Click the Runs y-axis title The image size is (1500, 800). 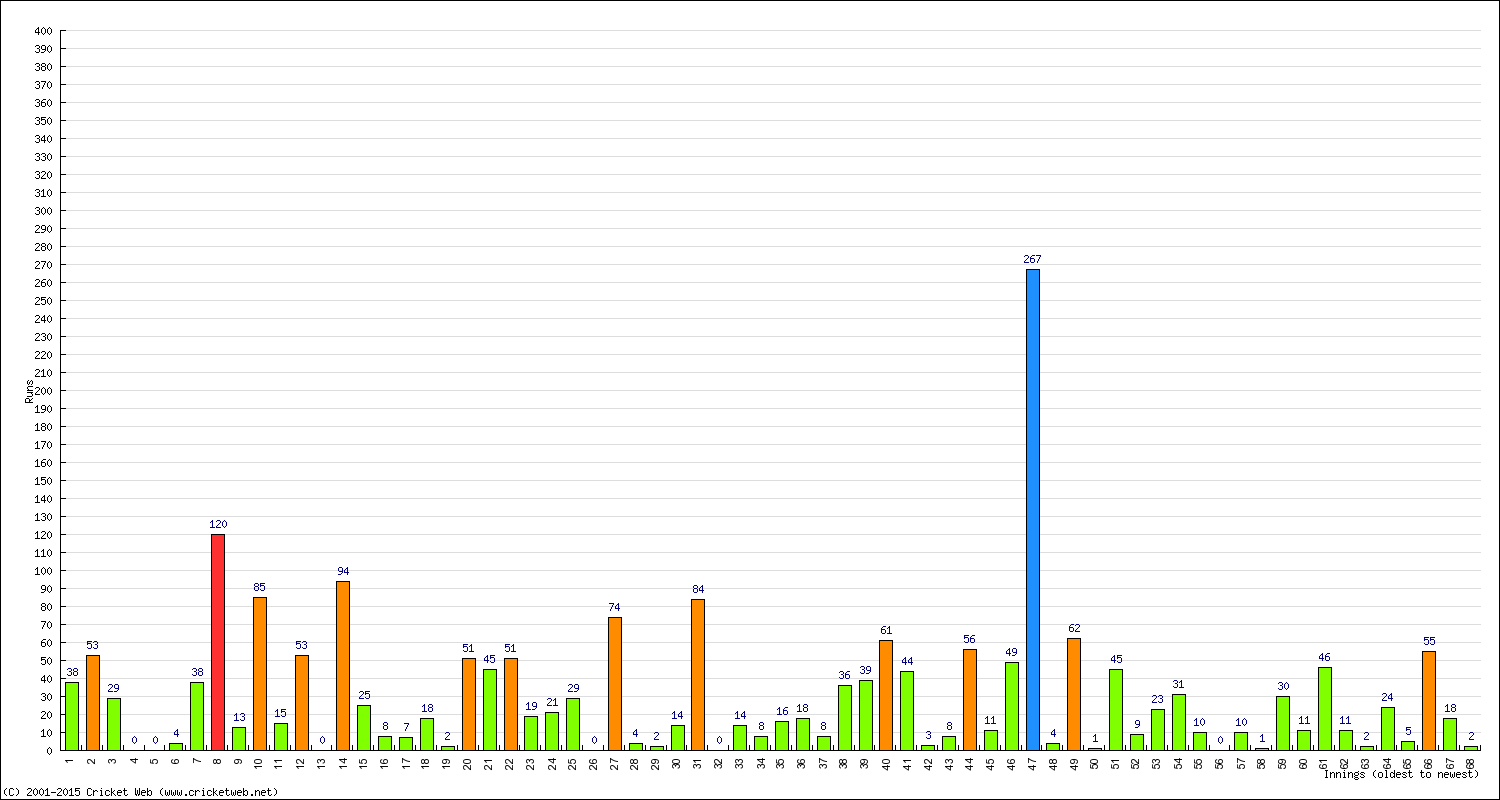pos(29,391)
